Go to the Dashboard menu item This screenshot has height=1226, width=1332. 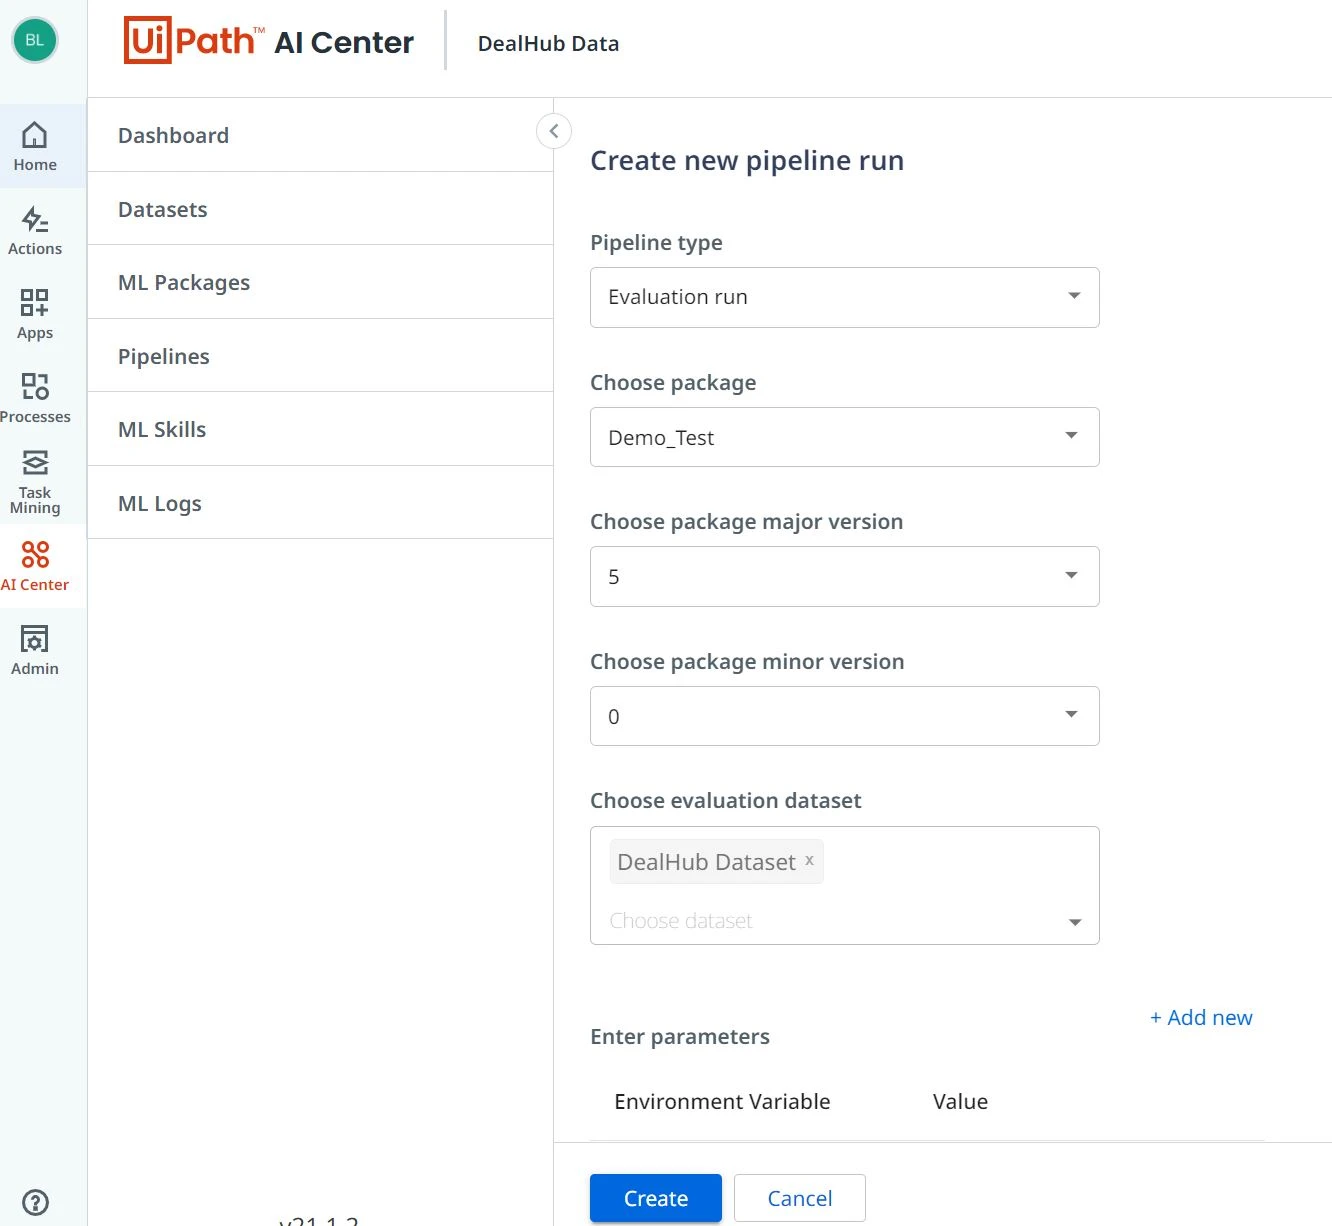(x=320, y=135)
